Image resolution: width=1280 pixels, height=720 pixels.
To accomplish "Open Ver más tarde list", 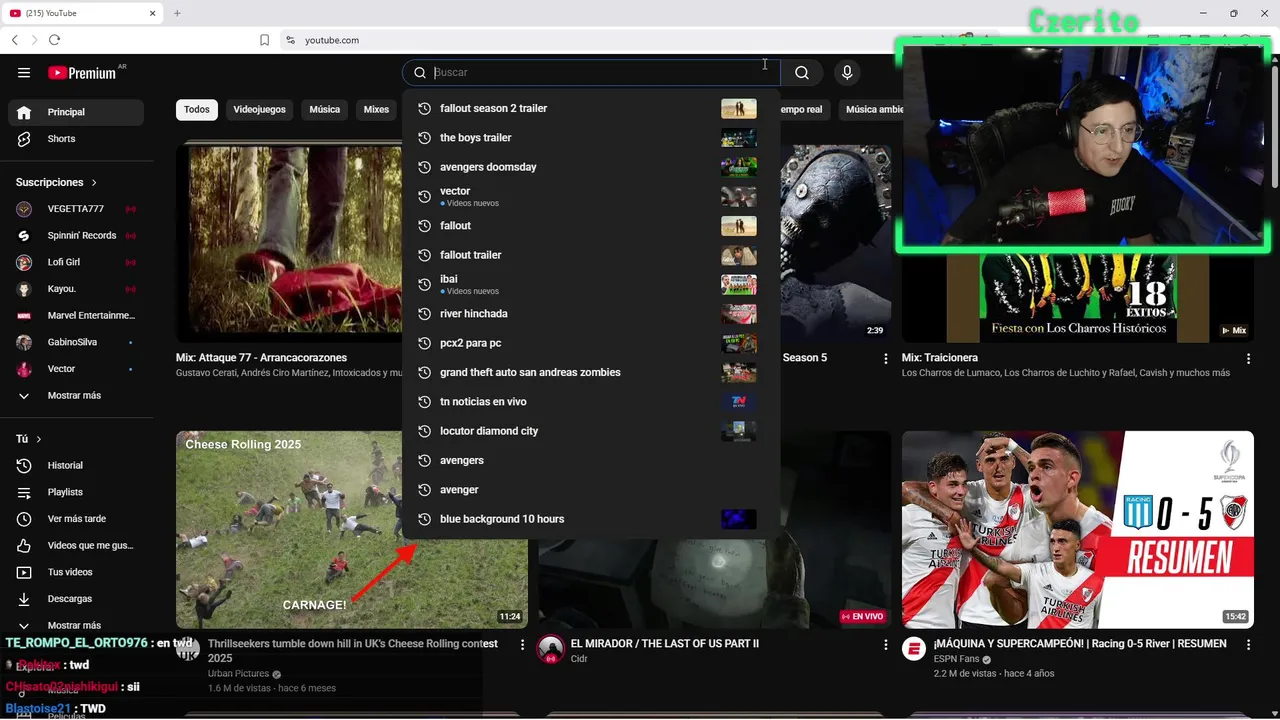I will point(76,519).
